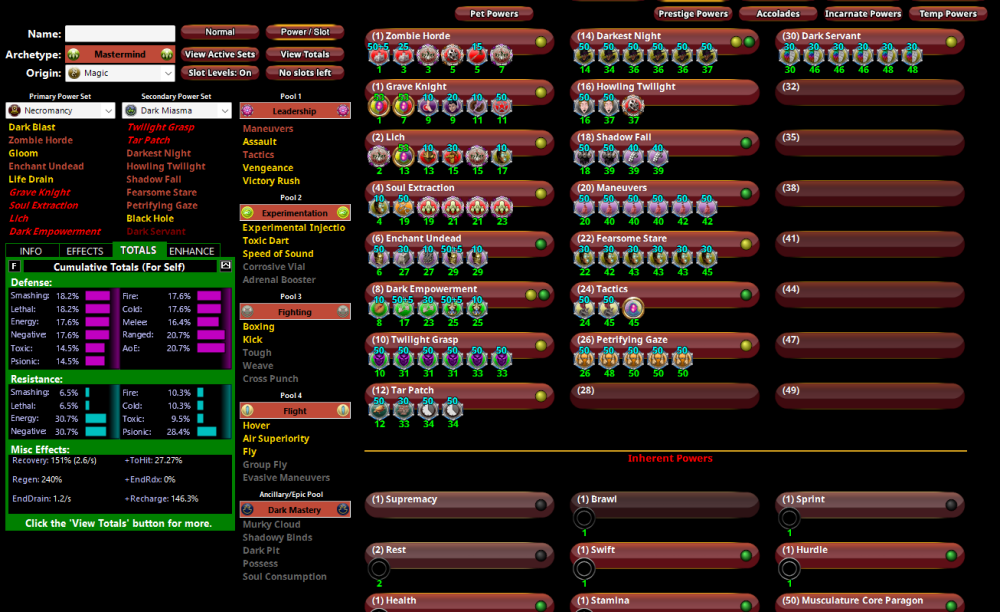Select last enhancement slot in Howling Twilight

pyautogui.click(x=633, y=106)
